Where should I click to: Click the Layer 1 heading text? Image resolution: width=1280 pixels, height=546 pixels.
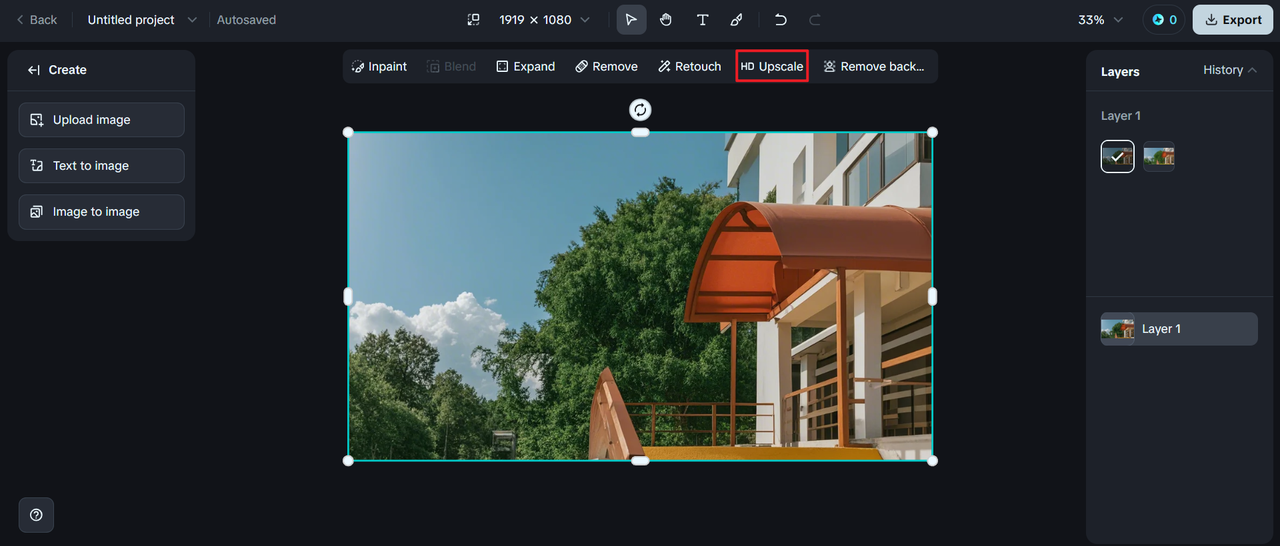(x=1121, y=116)
